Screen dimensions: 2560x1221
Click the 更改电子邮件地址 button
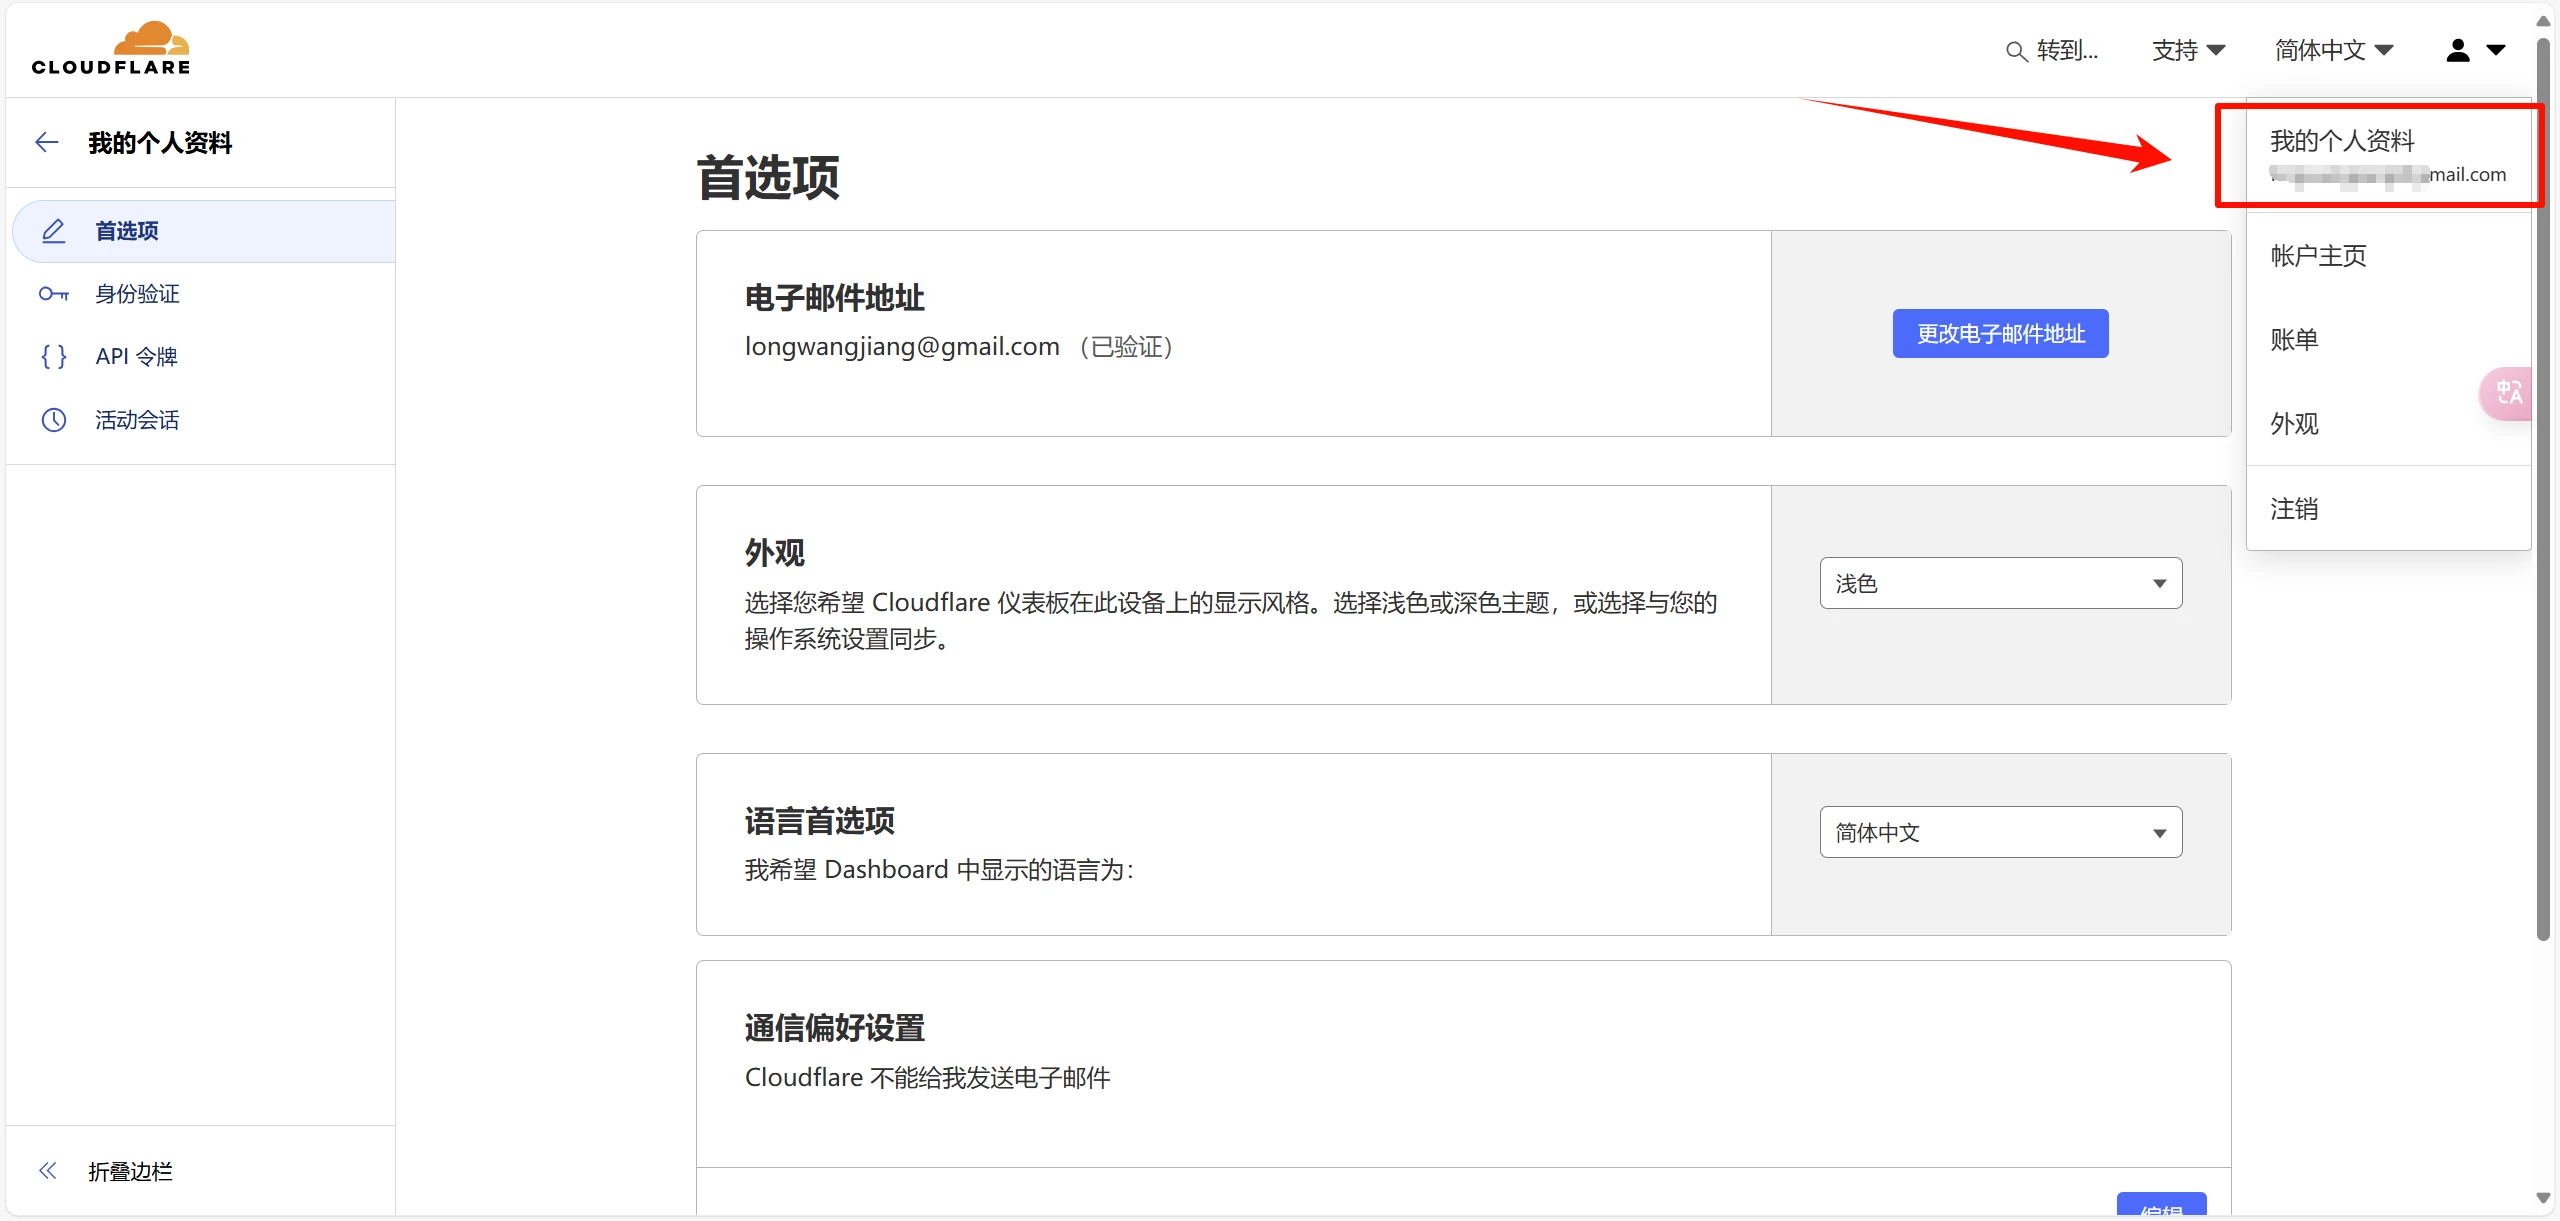pos(1999,333)
